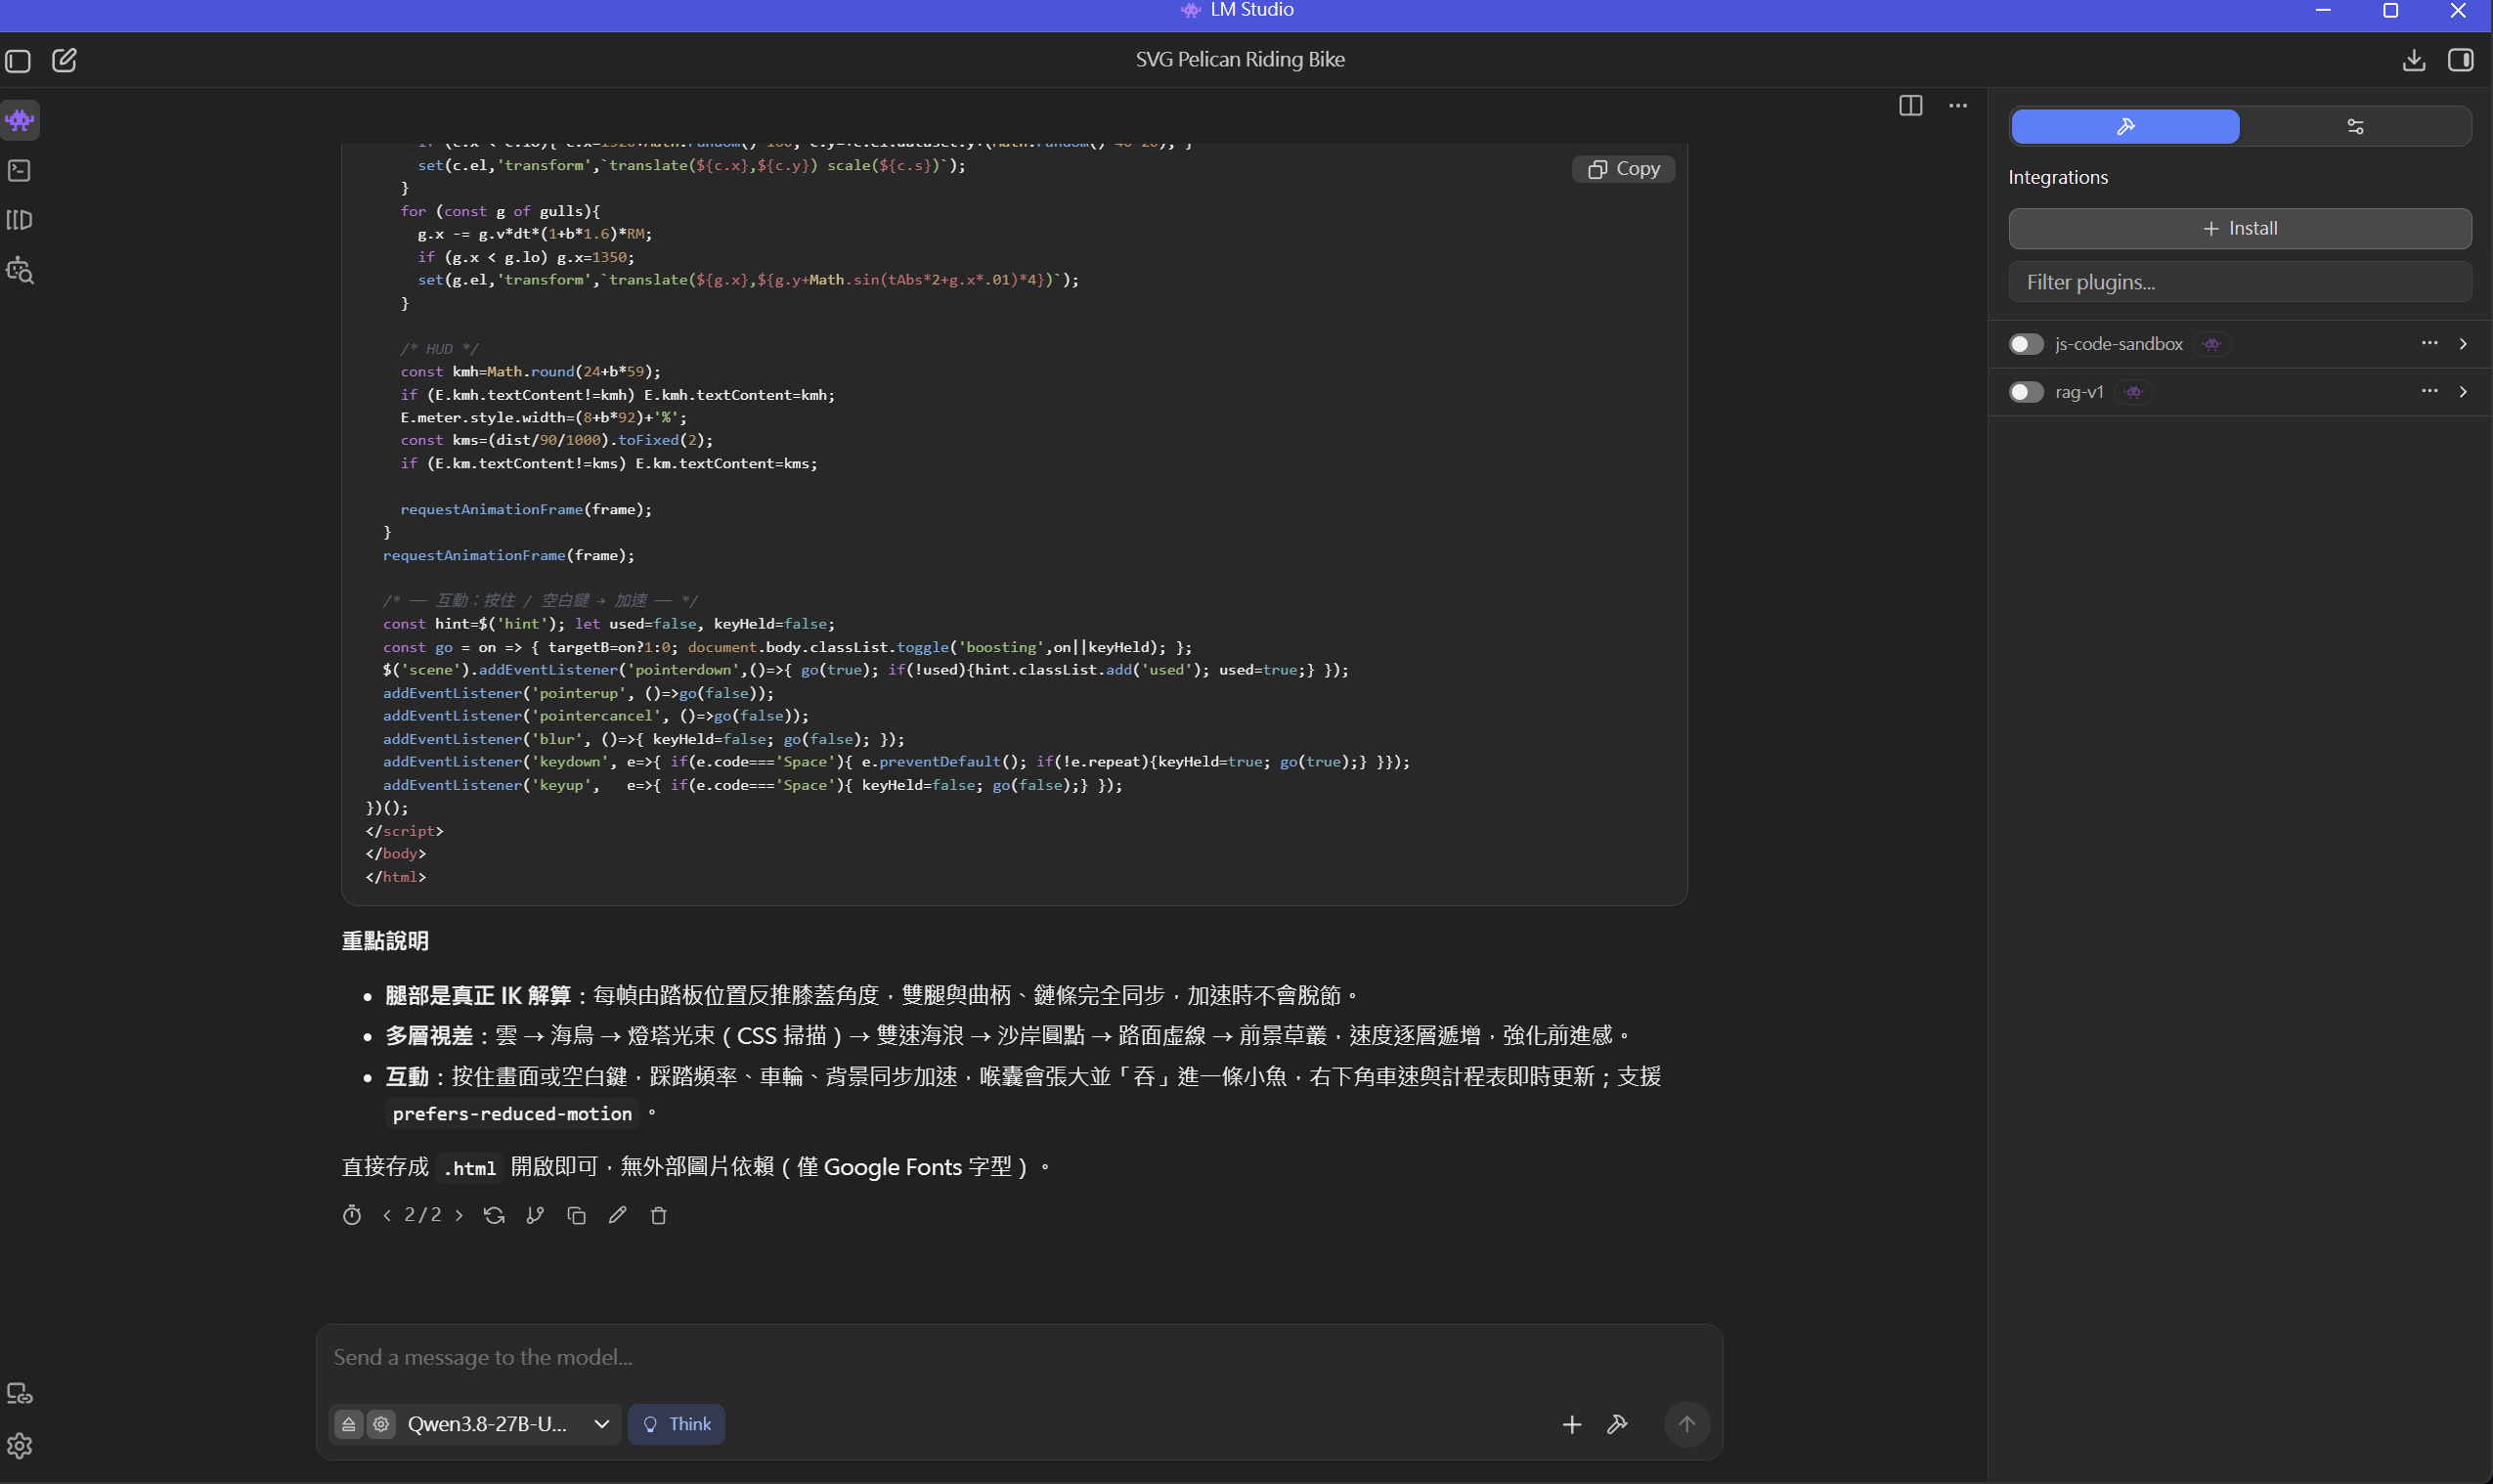Attach a file using the plus icon

point(1572,1424)
